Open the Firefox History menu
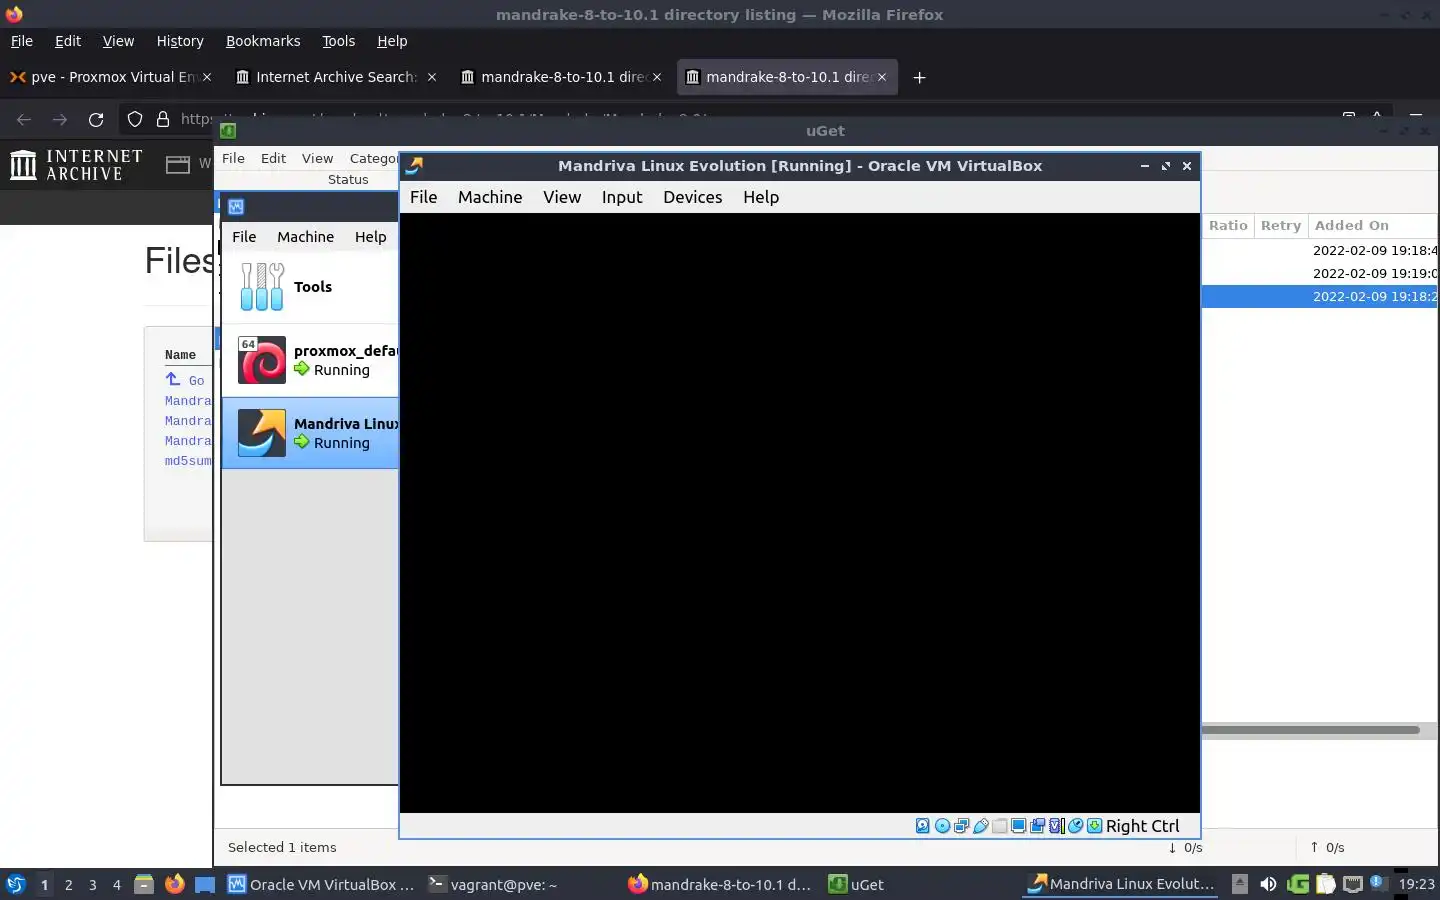 coord(180,41)
